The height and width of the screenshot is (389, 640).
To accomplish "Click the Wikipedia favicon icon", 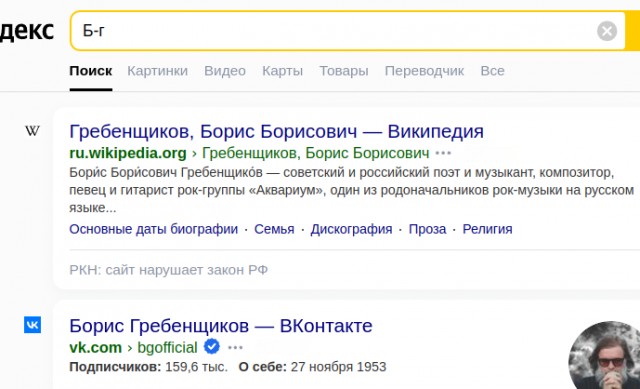I will click(32, 131).
